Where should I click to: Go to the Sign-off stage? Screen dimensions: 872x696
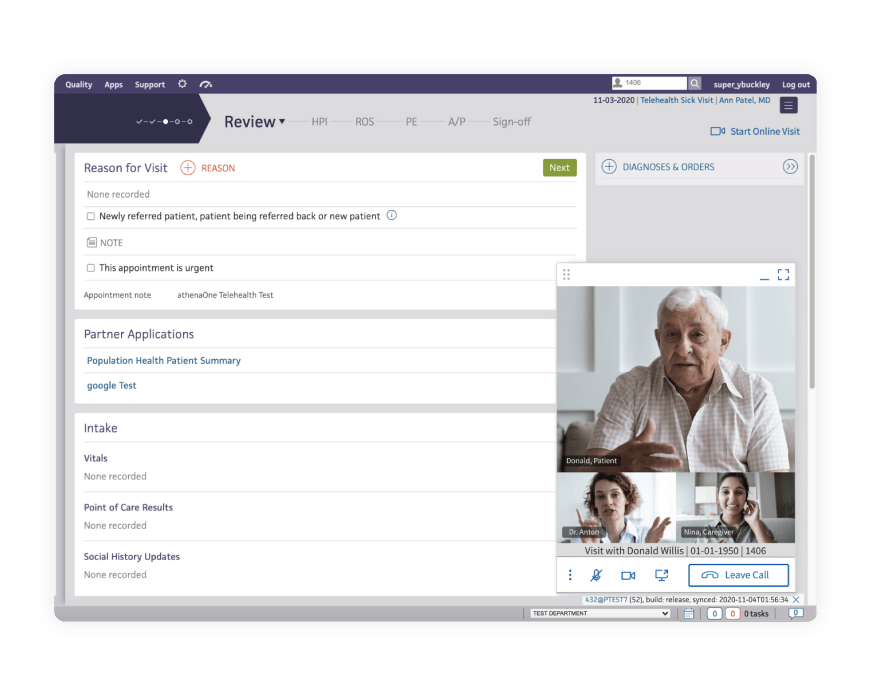click(512, 122)
